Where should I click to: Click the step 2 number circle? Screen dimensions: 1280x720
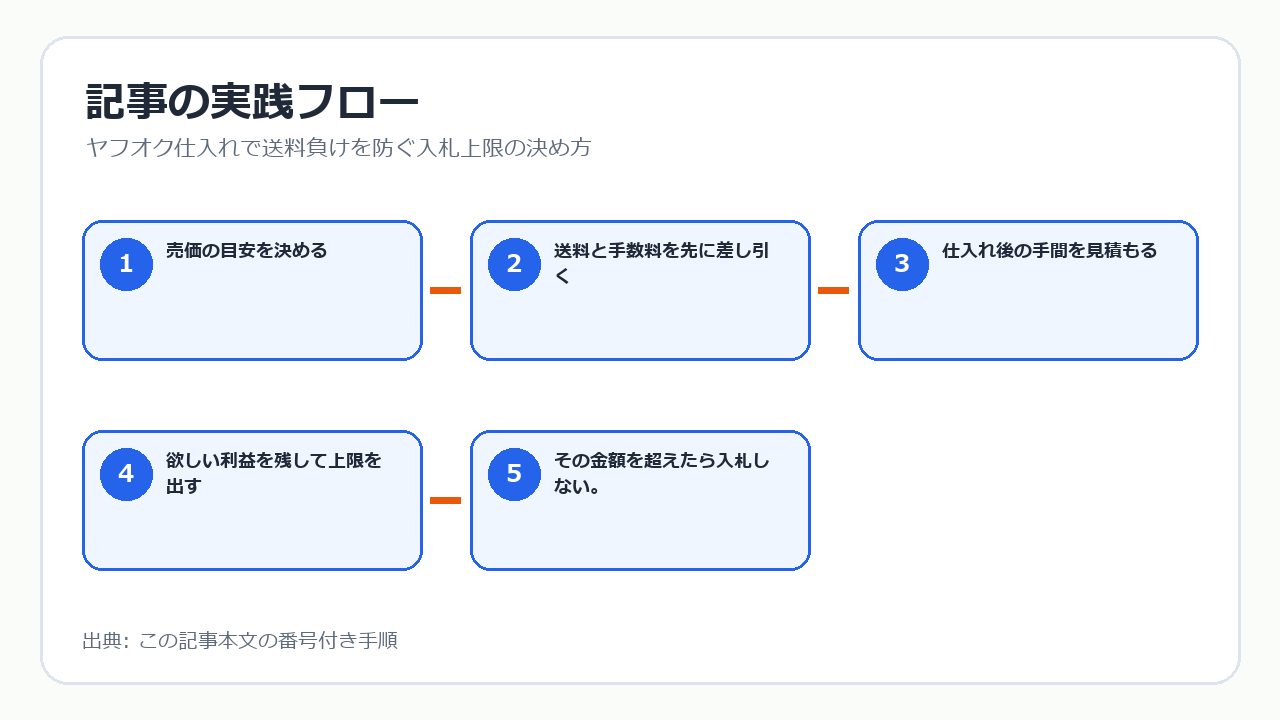[514, 264]
